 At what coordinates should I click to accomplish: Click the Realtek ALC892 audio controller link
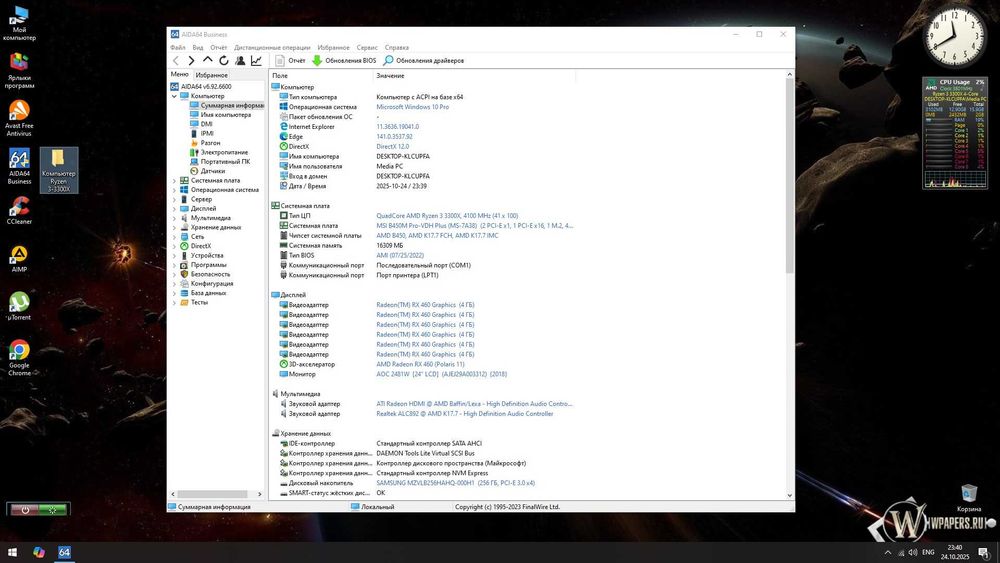coord(465,414)
